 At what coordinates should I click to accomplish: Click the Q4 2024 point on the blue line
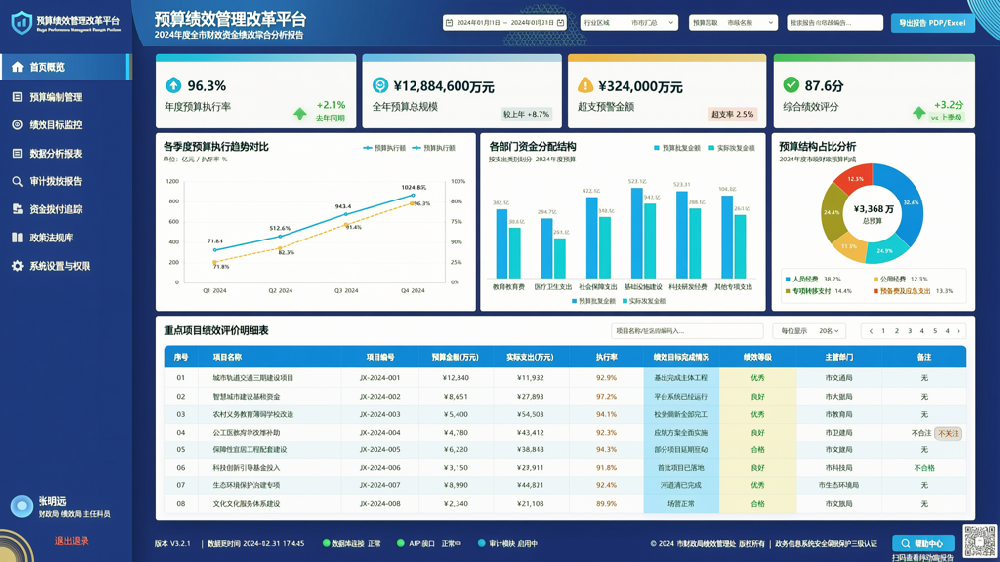tap(413, 196)
